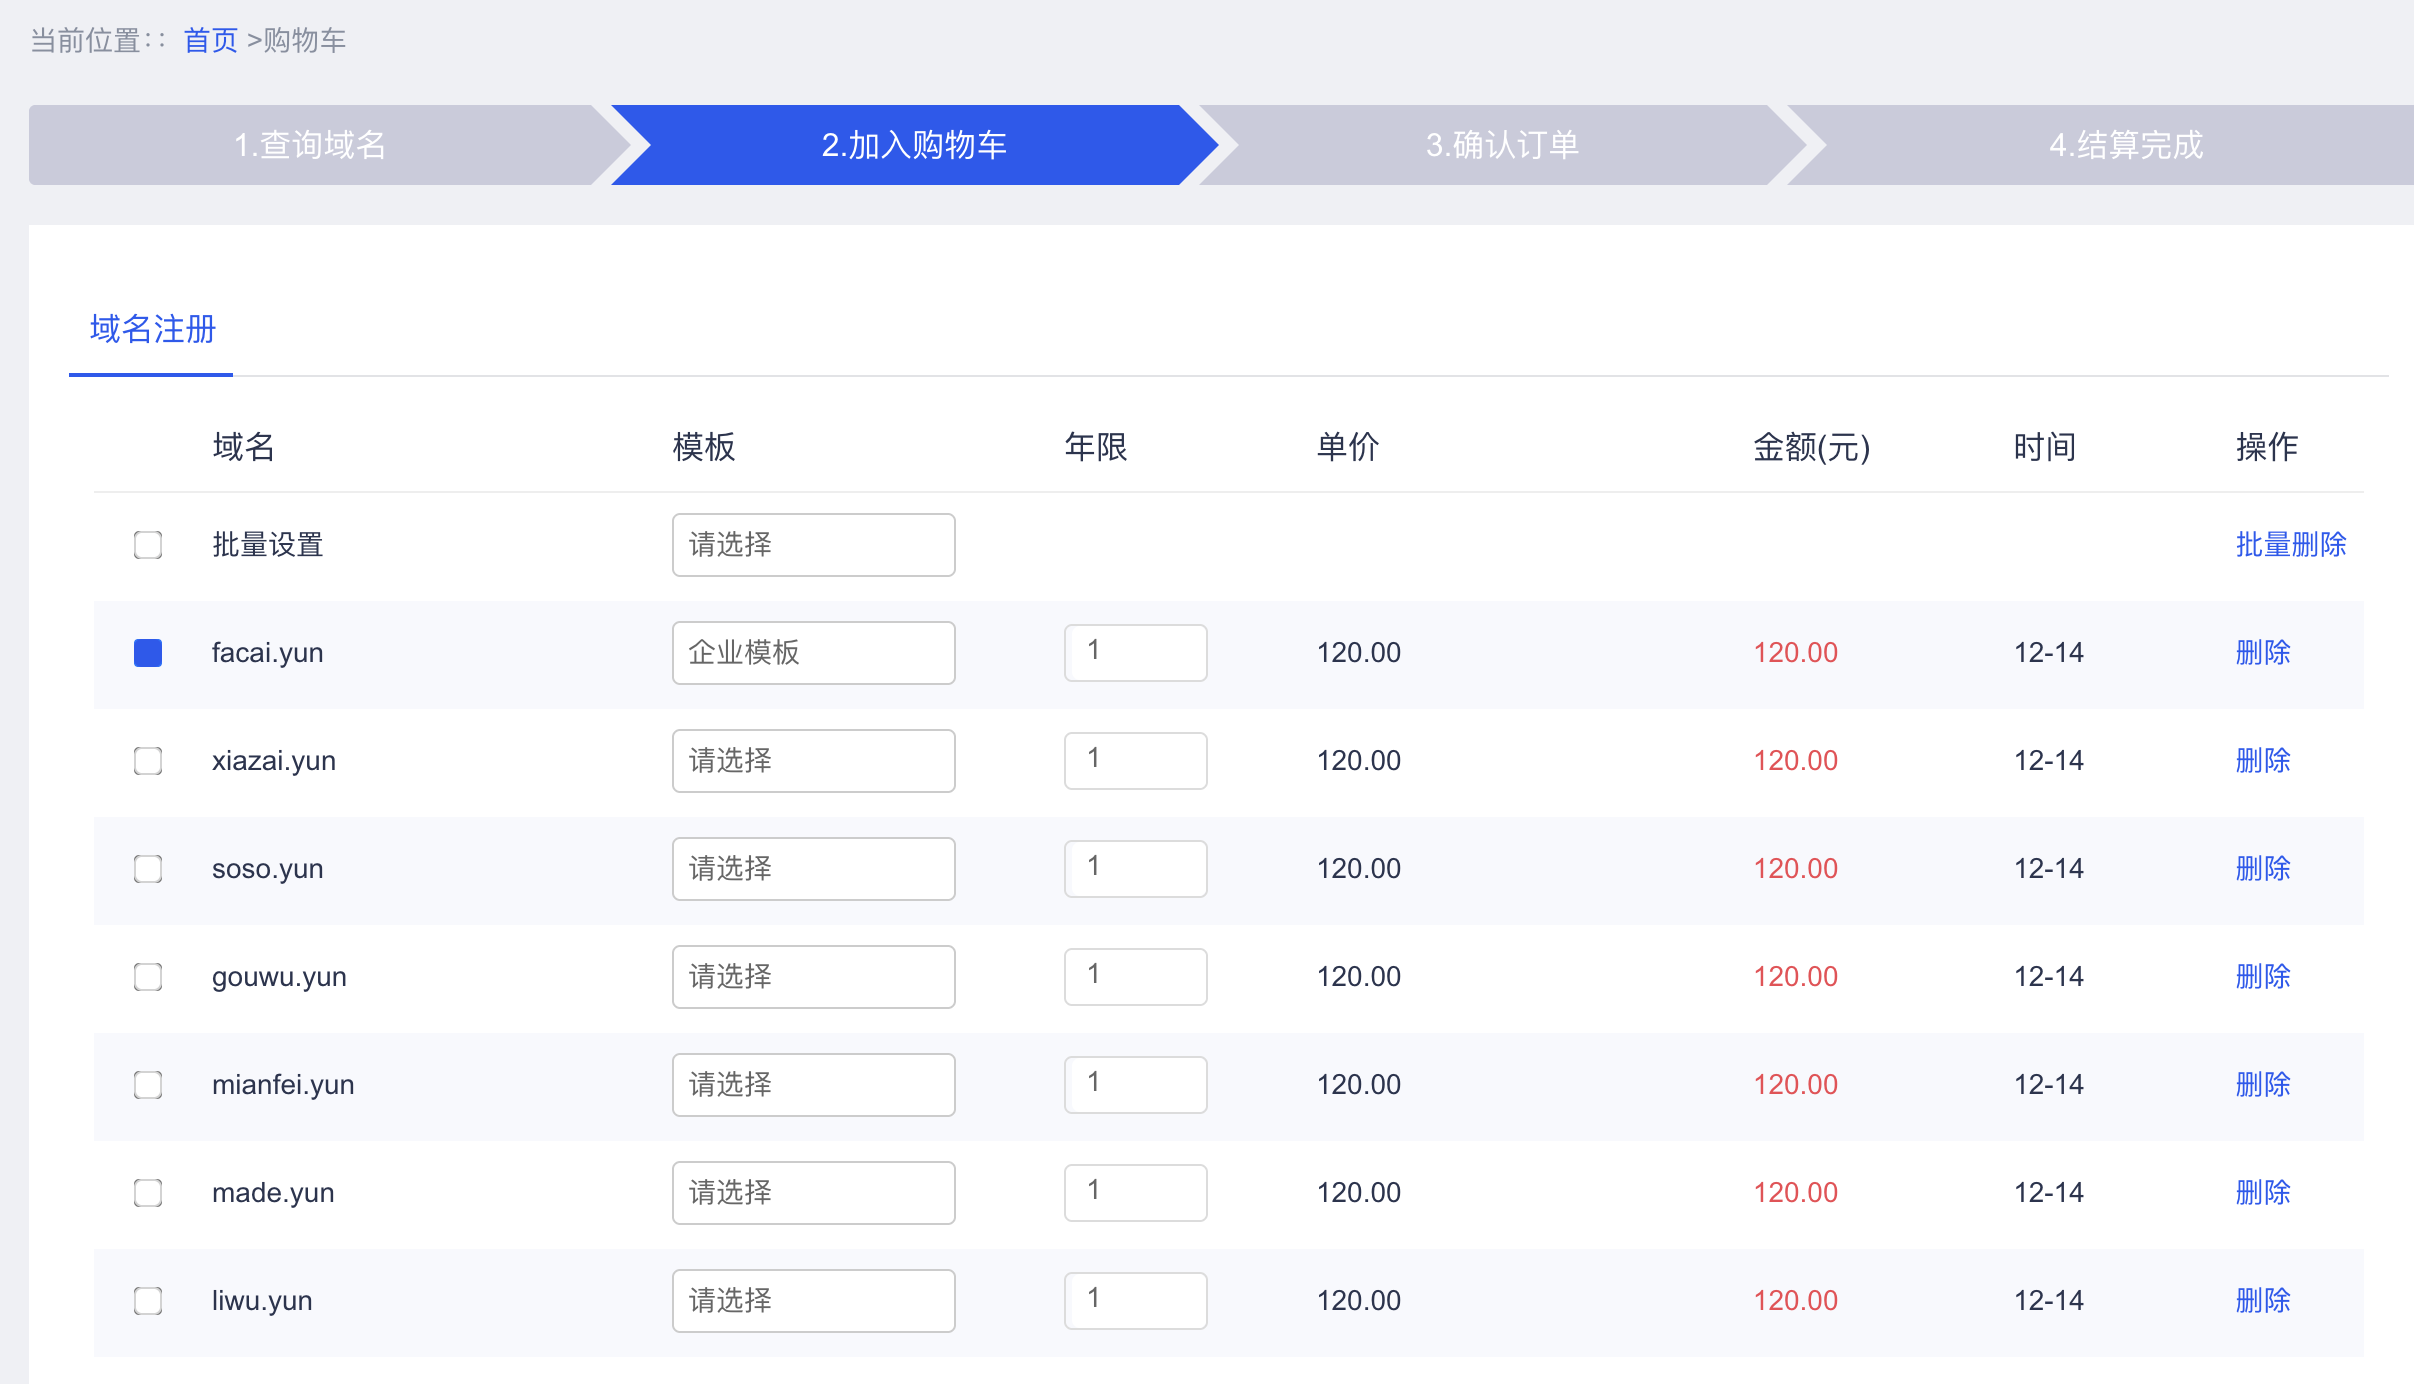Tick the liwu.yun checkbox
Screen dimensions: 2414x1384
(148, 1301)
